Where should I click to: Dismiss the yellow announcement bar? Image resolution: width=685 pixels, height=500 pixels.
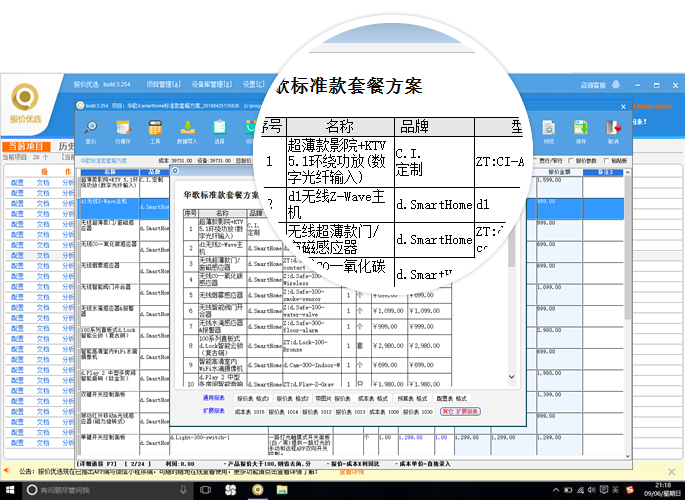coord(672,472)
